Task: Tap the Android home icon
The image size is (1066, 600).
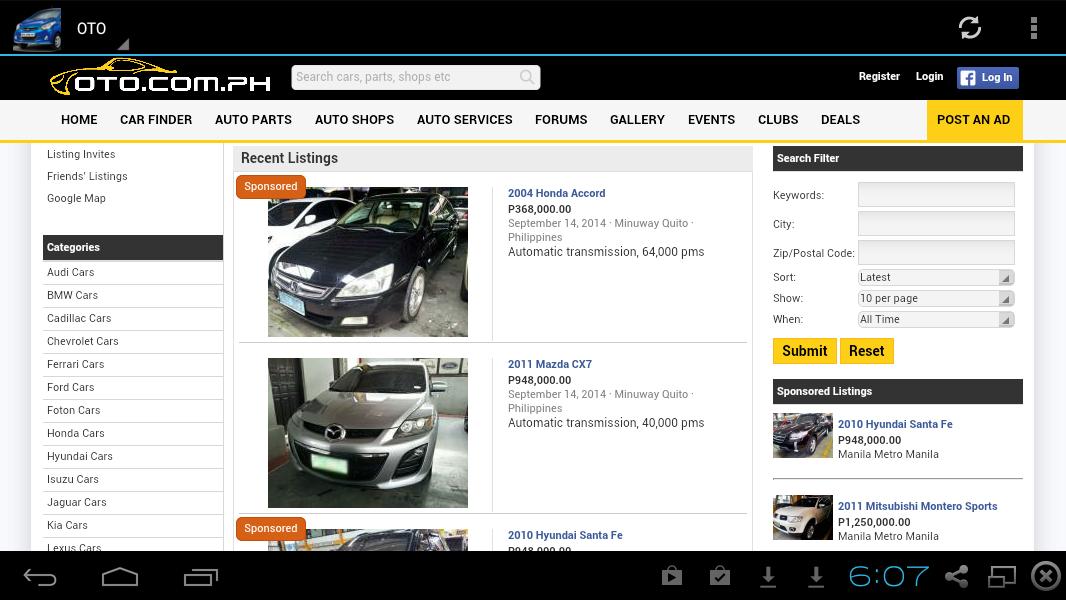Action: [120, 577]
